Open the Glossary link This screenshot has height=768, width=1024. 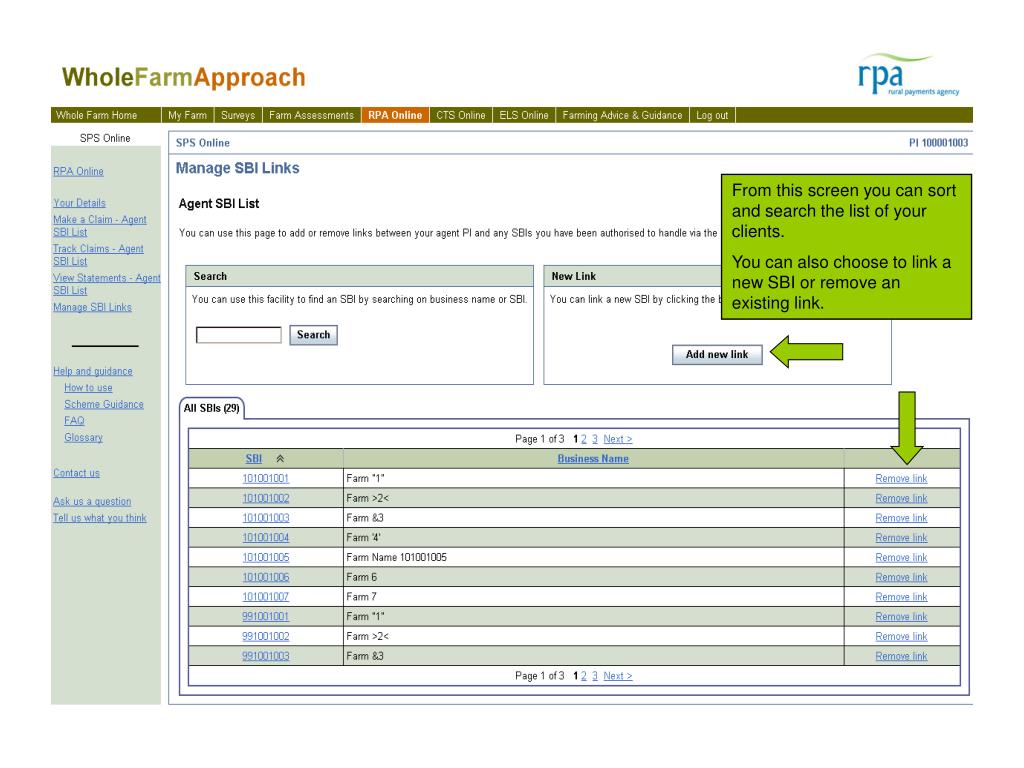pos(84,438)
